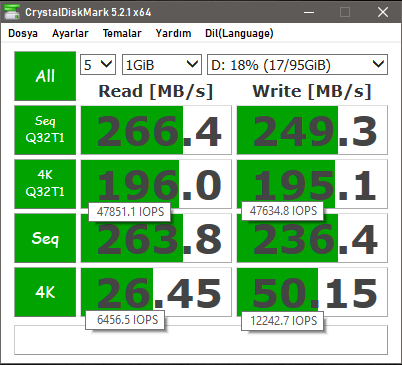Close the CrystalDiskMark window
402x365 pixels.
383,12
